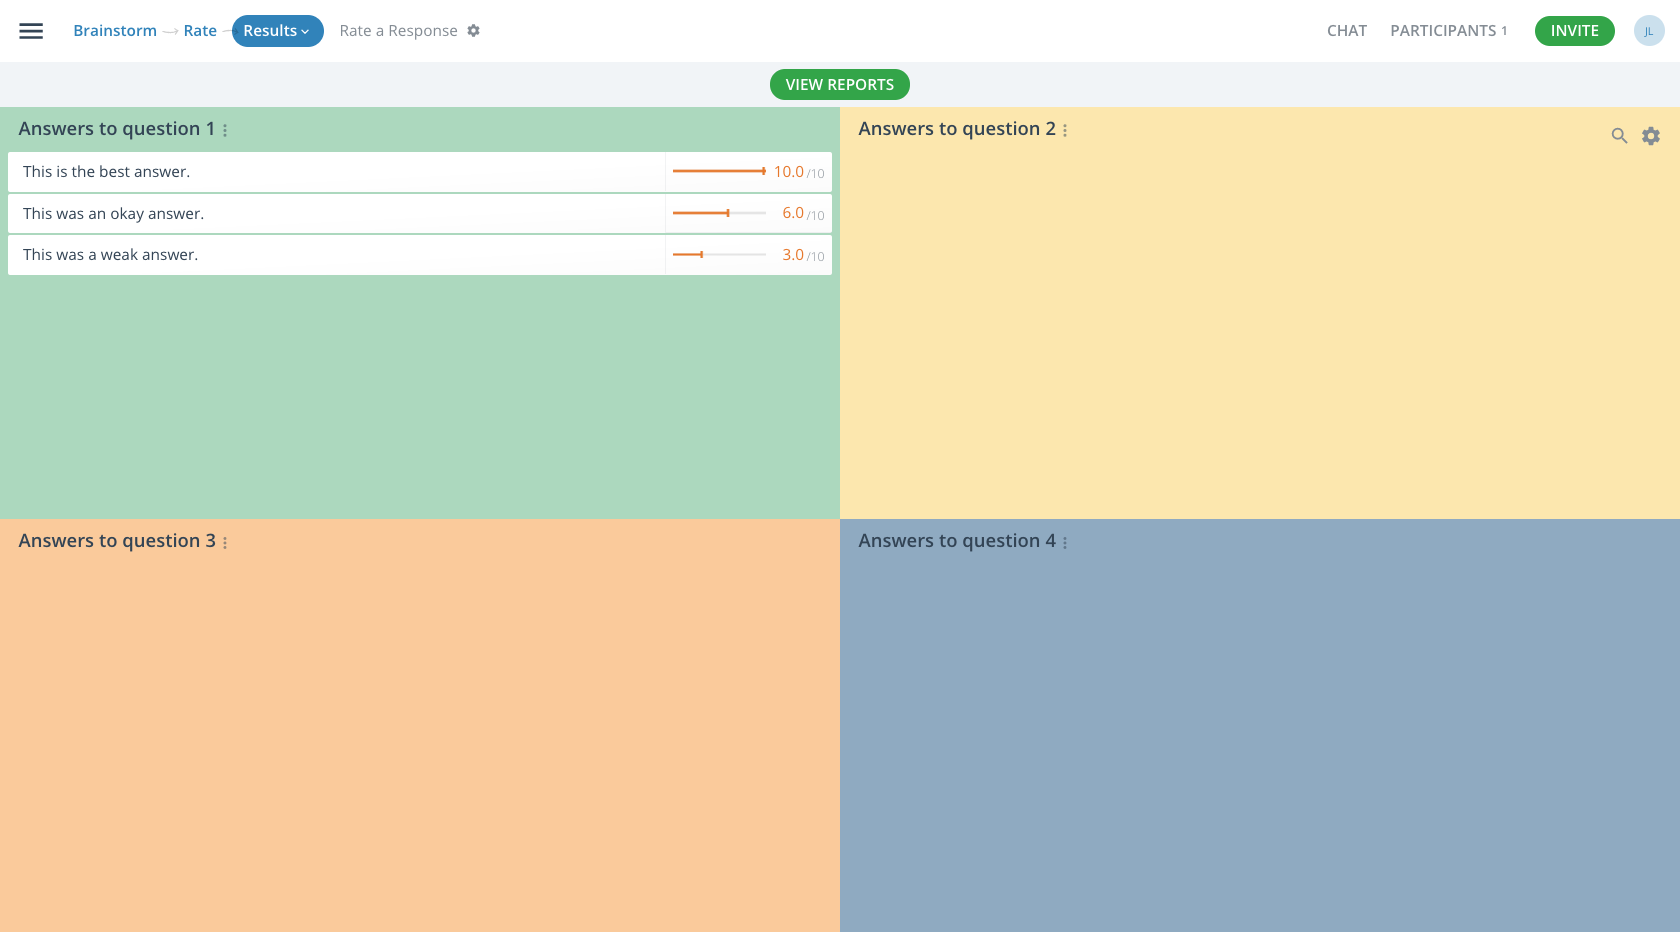Screen dimensions: 1680x932
Task: Expand the Results dropdown
Action: click(x=277, y=31)
